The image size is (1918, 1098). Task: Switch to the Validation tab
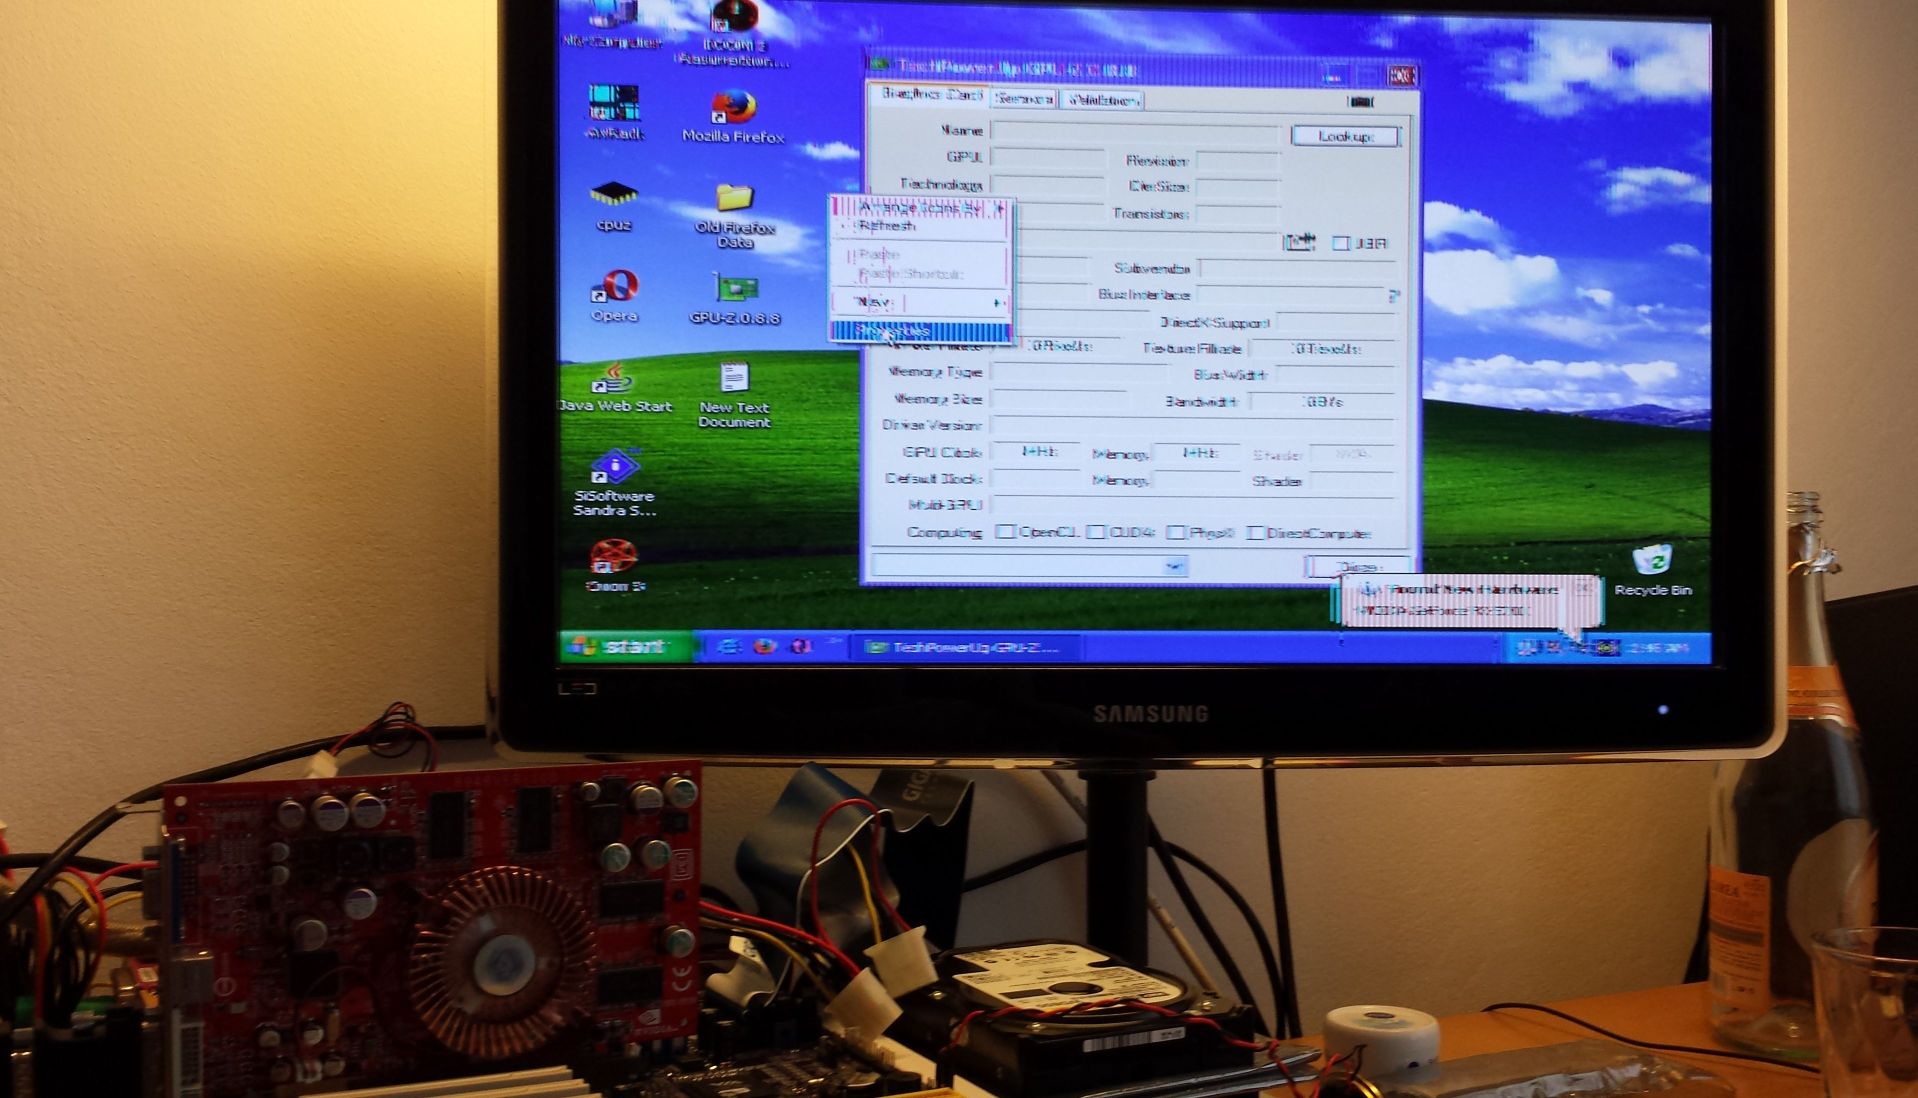(x=1102, y=99)
